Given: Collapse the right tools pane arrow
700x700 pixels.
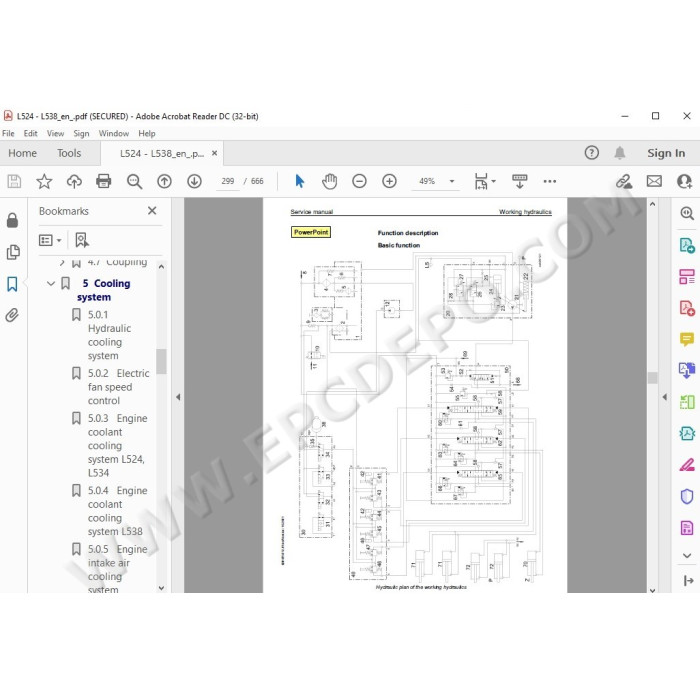Looking at the screenshot, I should (664, 397).
